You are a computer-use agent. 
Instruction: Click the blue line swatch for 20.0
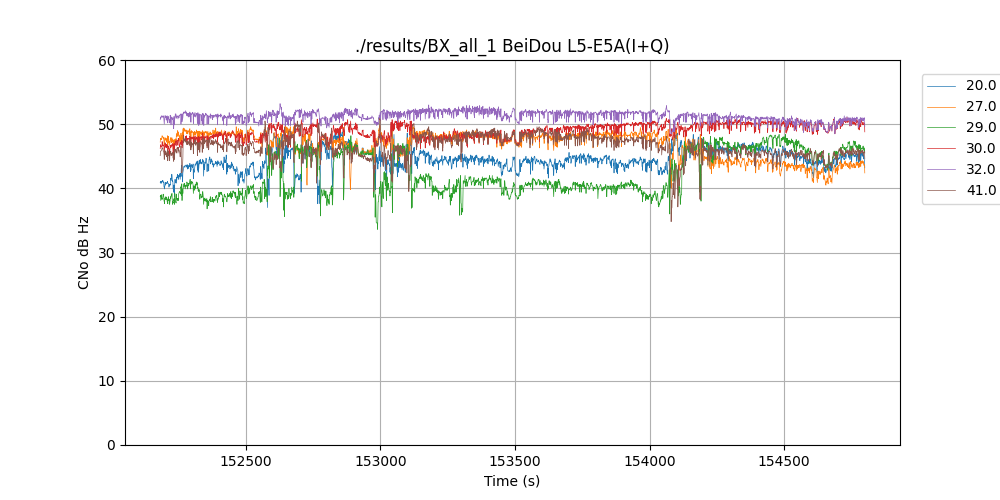pos(943,86)
